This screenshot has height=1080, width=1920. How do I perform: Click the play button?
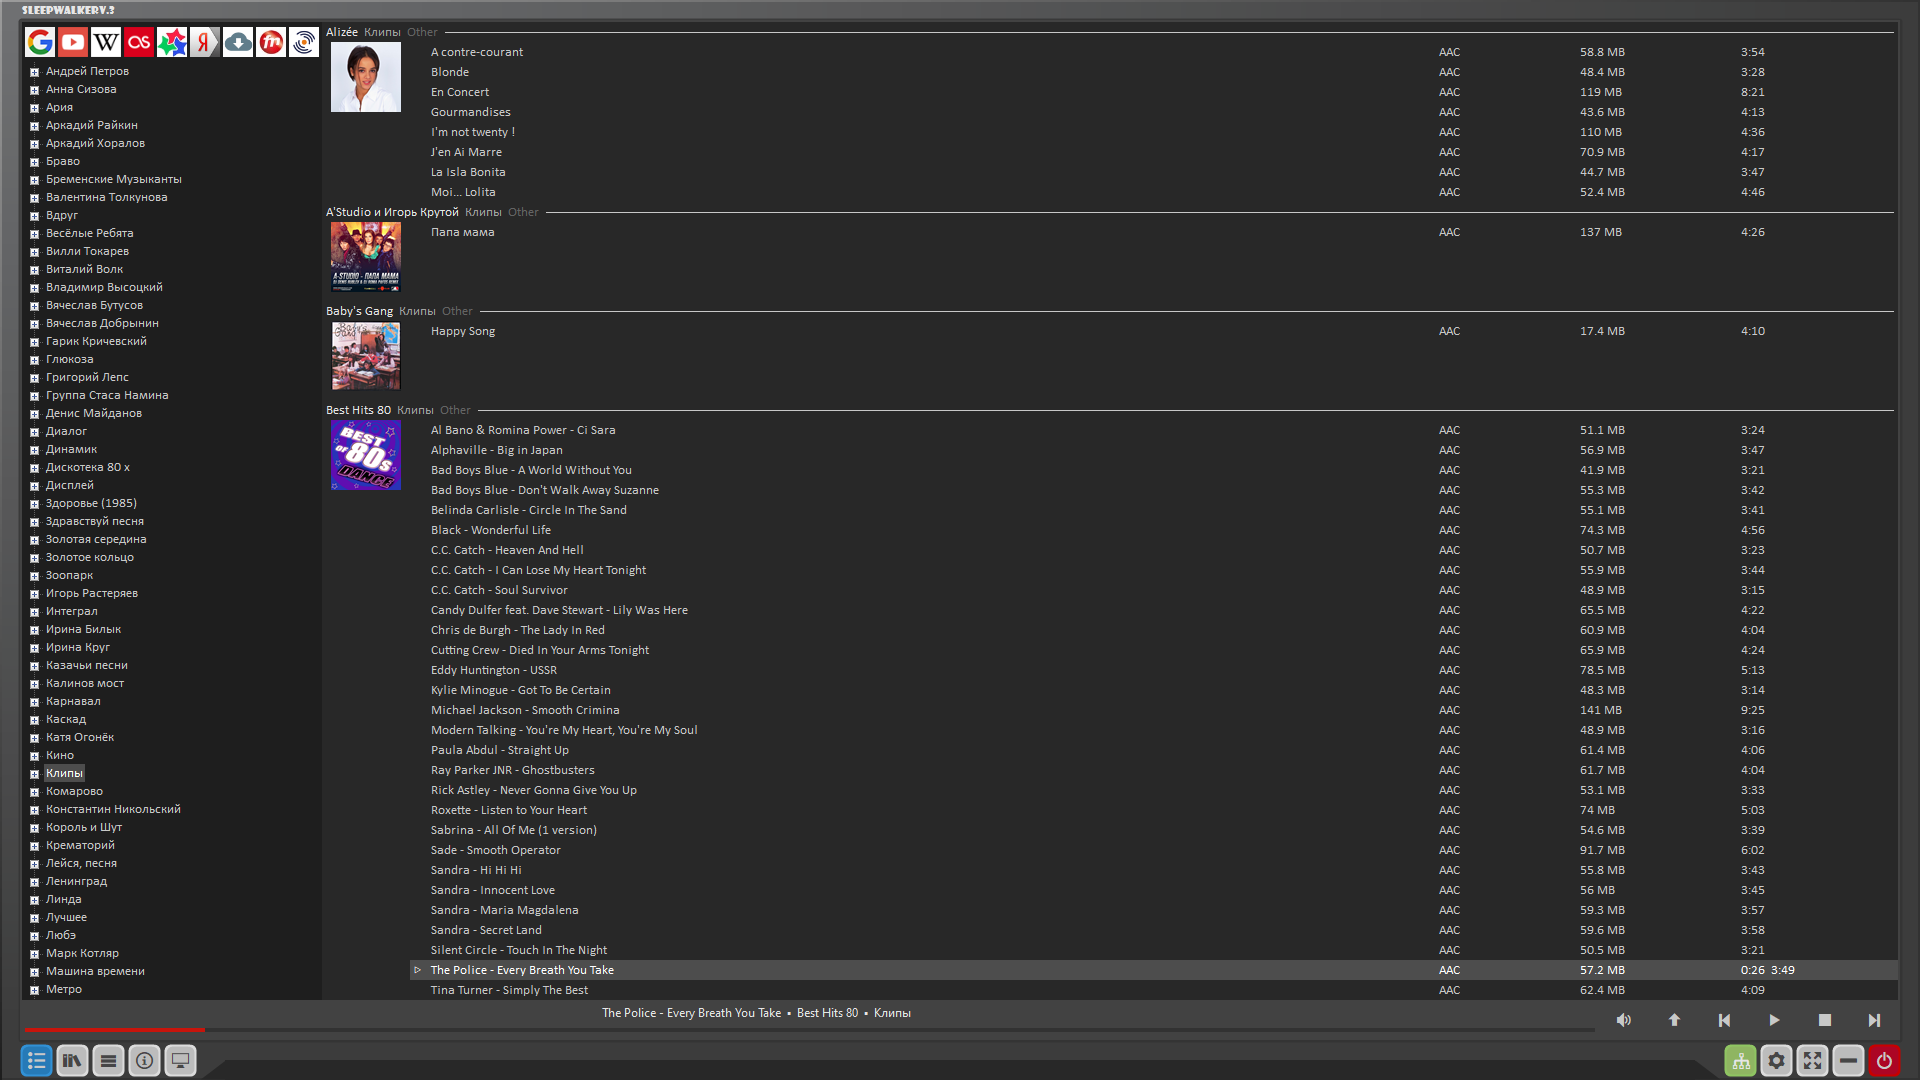point(1774,1020)
